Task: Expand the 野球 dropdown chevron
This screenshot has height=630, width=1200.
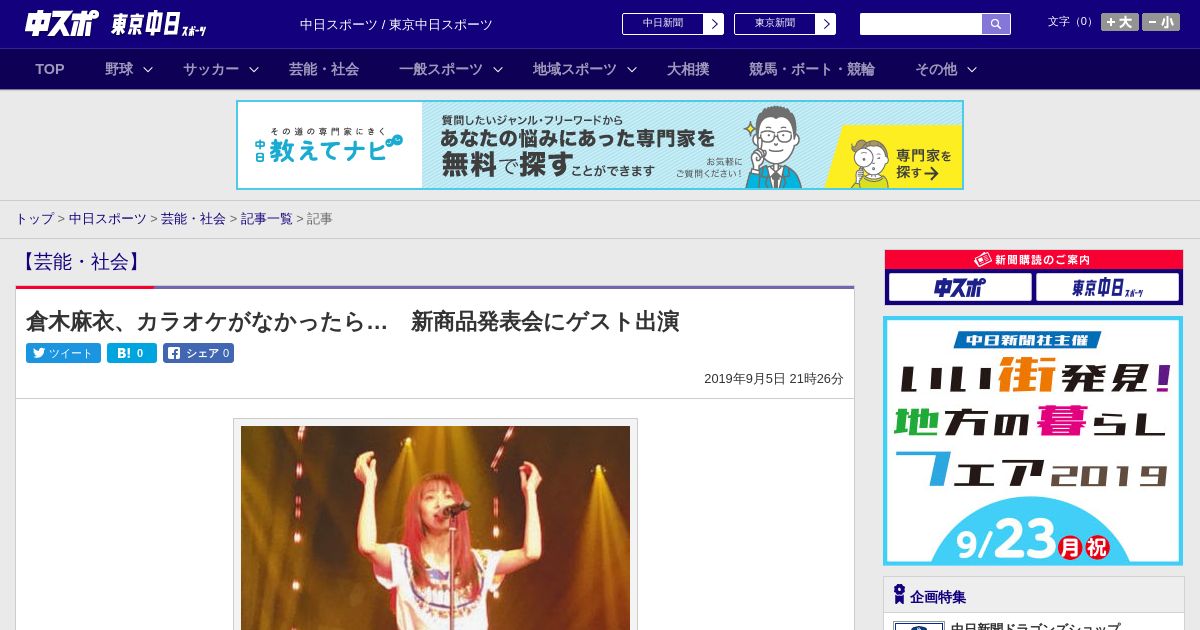Action: 148,69
